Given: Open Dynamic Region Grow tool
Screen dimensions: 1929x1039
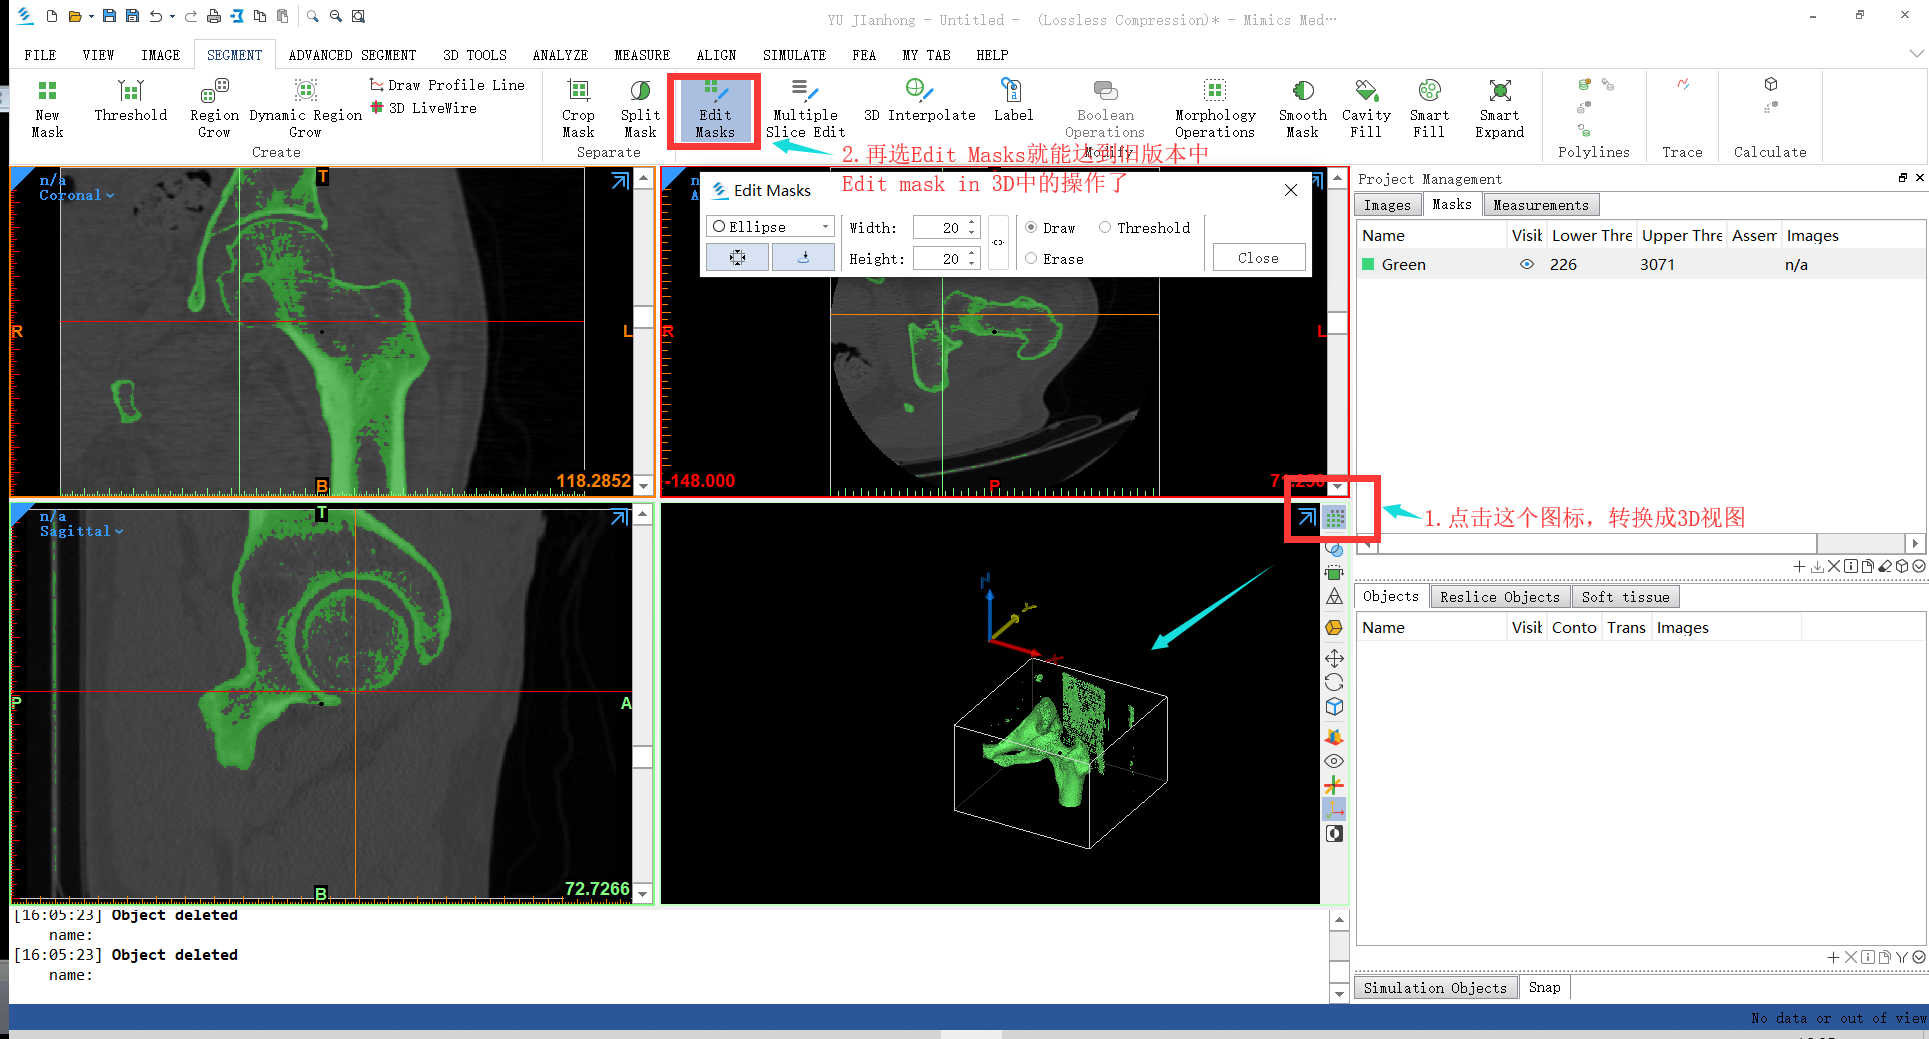Looking at the screenshot, I should click(305, 109).
